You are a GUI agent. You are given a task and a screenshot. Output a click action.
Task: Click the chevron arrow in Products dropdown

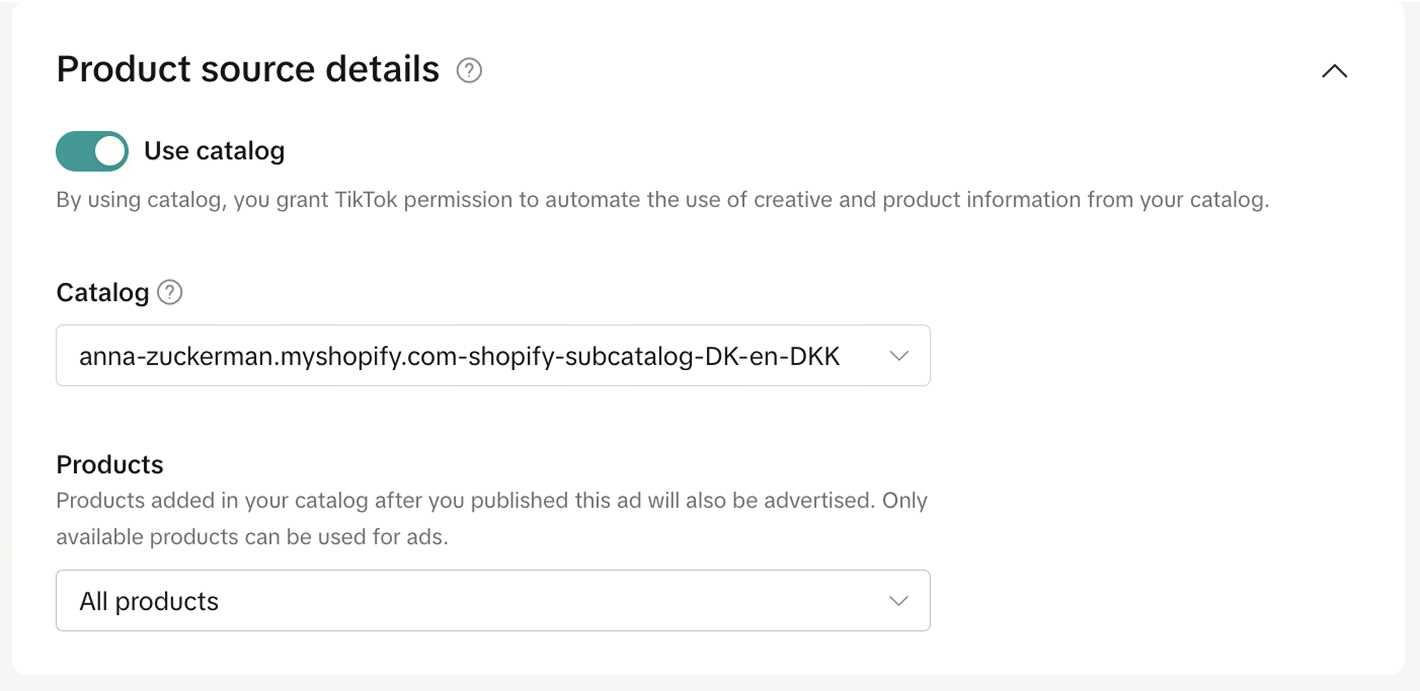tap(899, 600)
